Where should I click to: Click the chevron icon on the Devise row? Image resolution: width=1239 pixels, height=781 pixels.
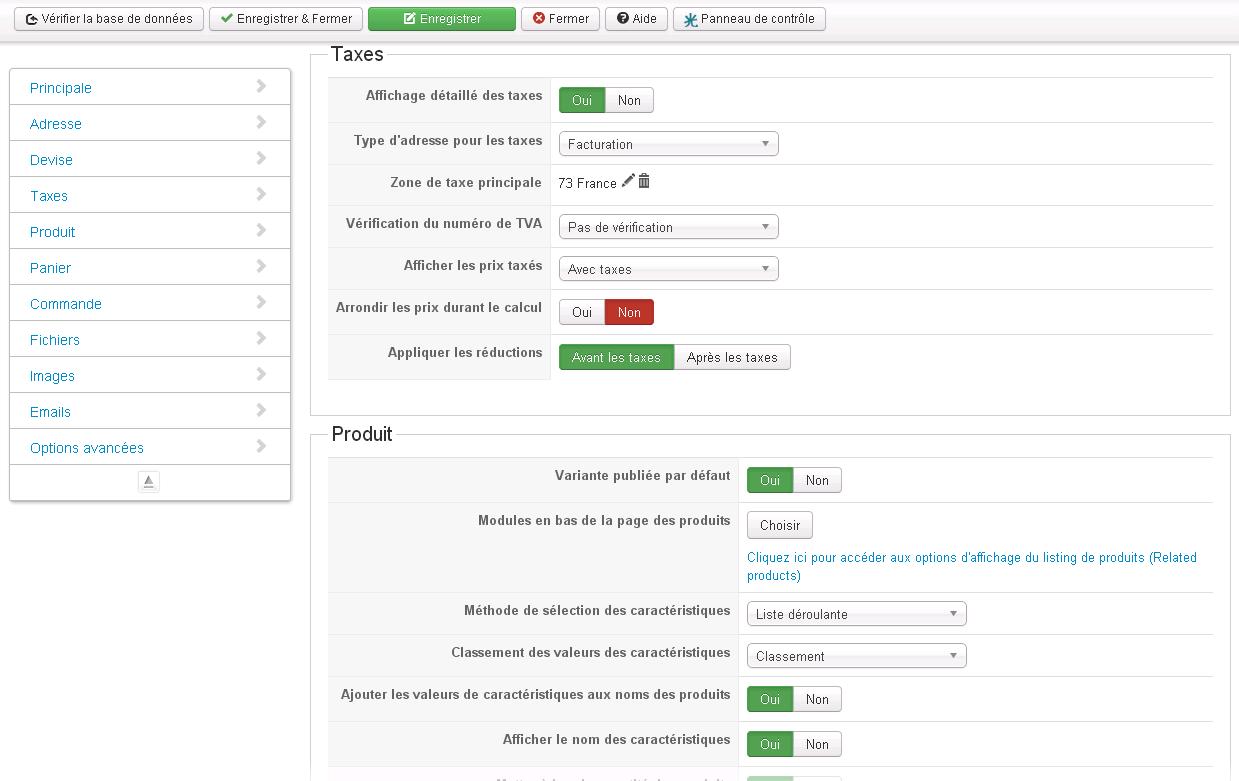tap(261, 159)
